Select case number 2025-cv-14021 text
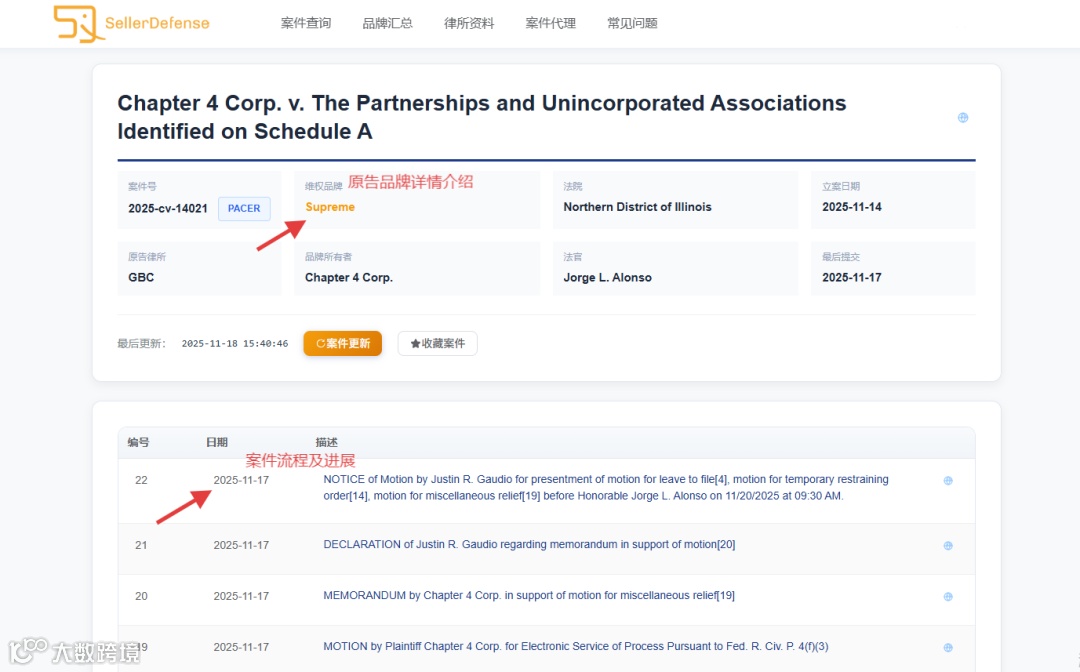 167,209
